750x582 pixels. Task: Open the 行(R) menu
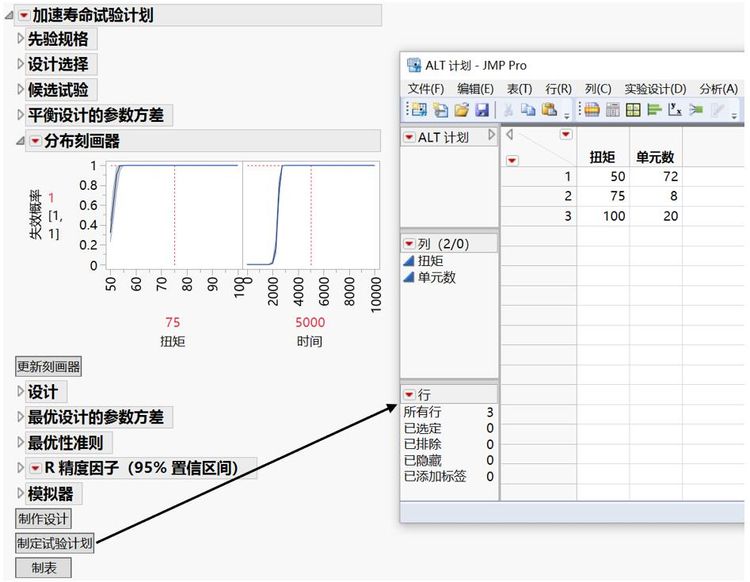tap(559, 89)
